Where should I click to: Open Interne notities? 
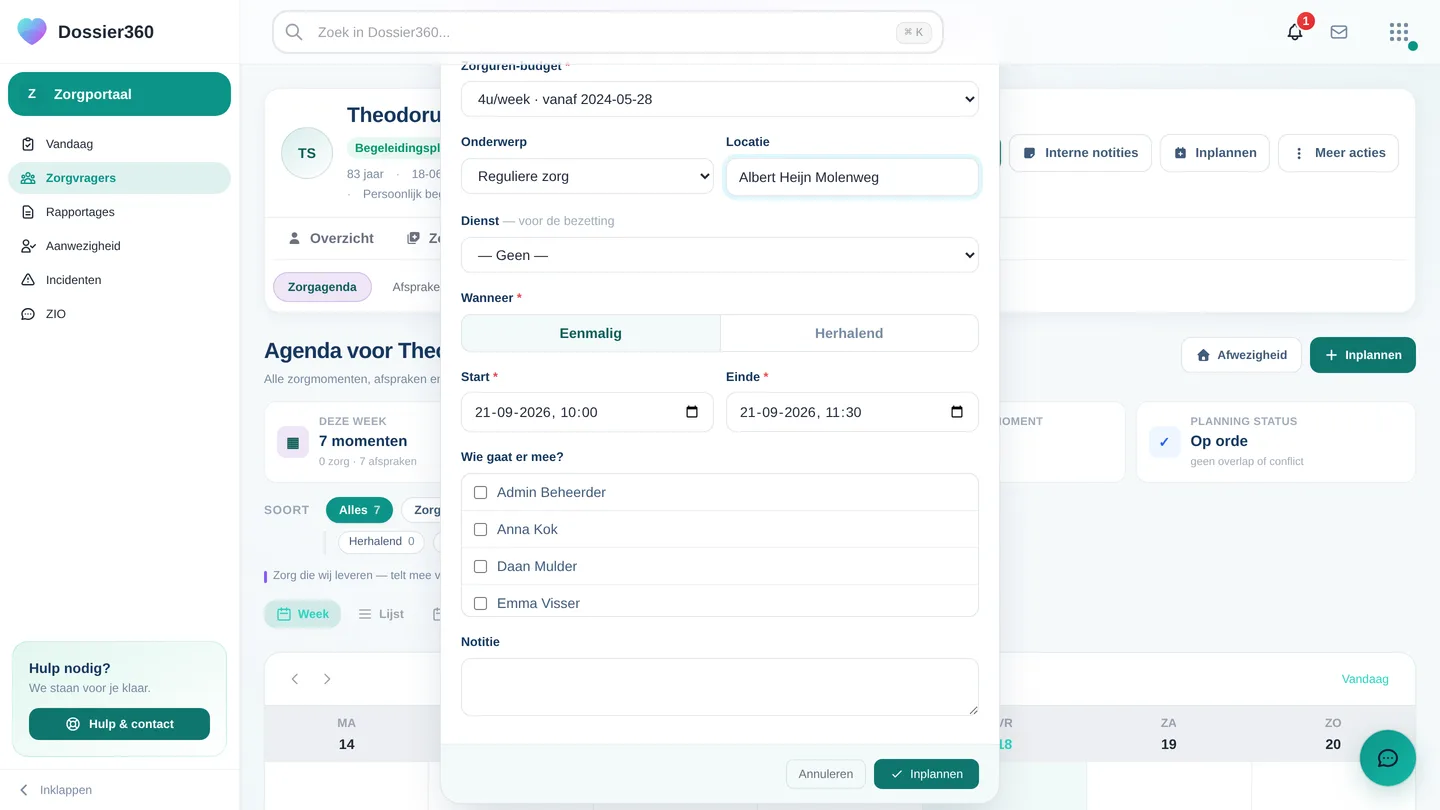pyautogui.click(x=1081, y=153)
